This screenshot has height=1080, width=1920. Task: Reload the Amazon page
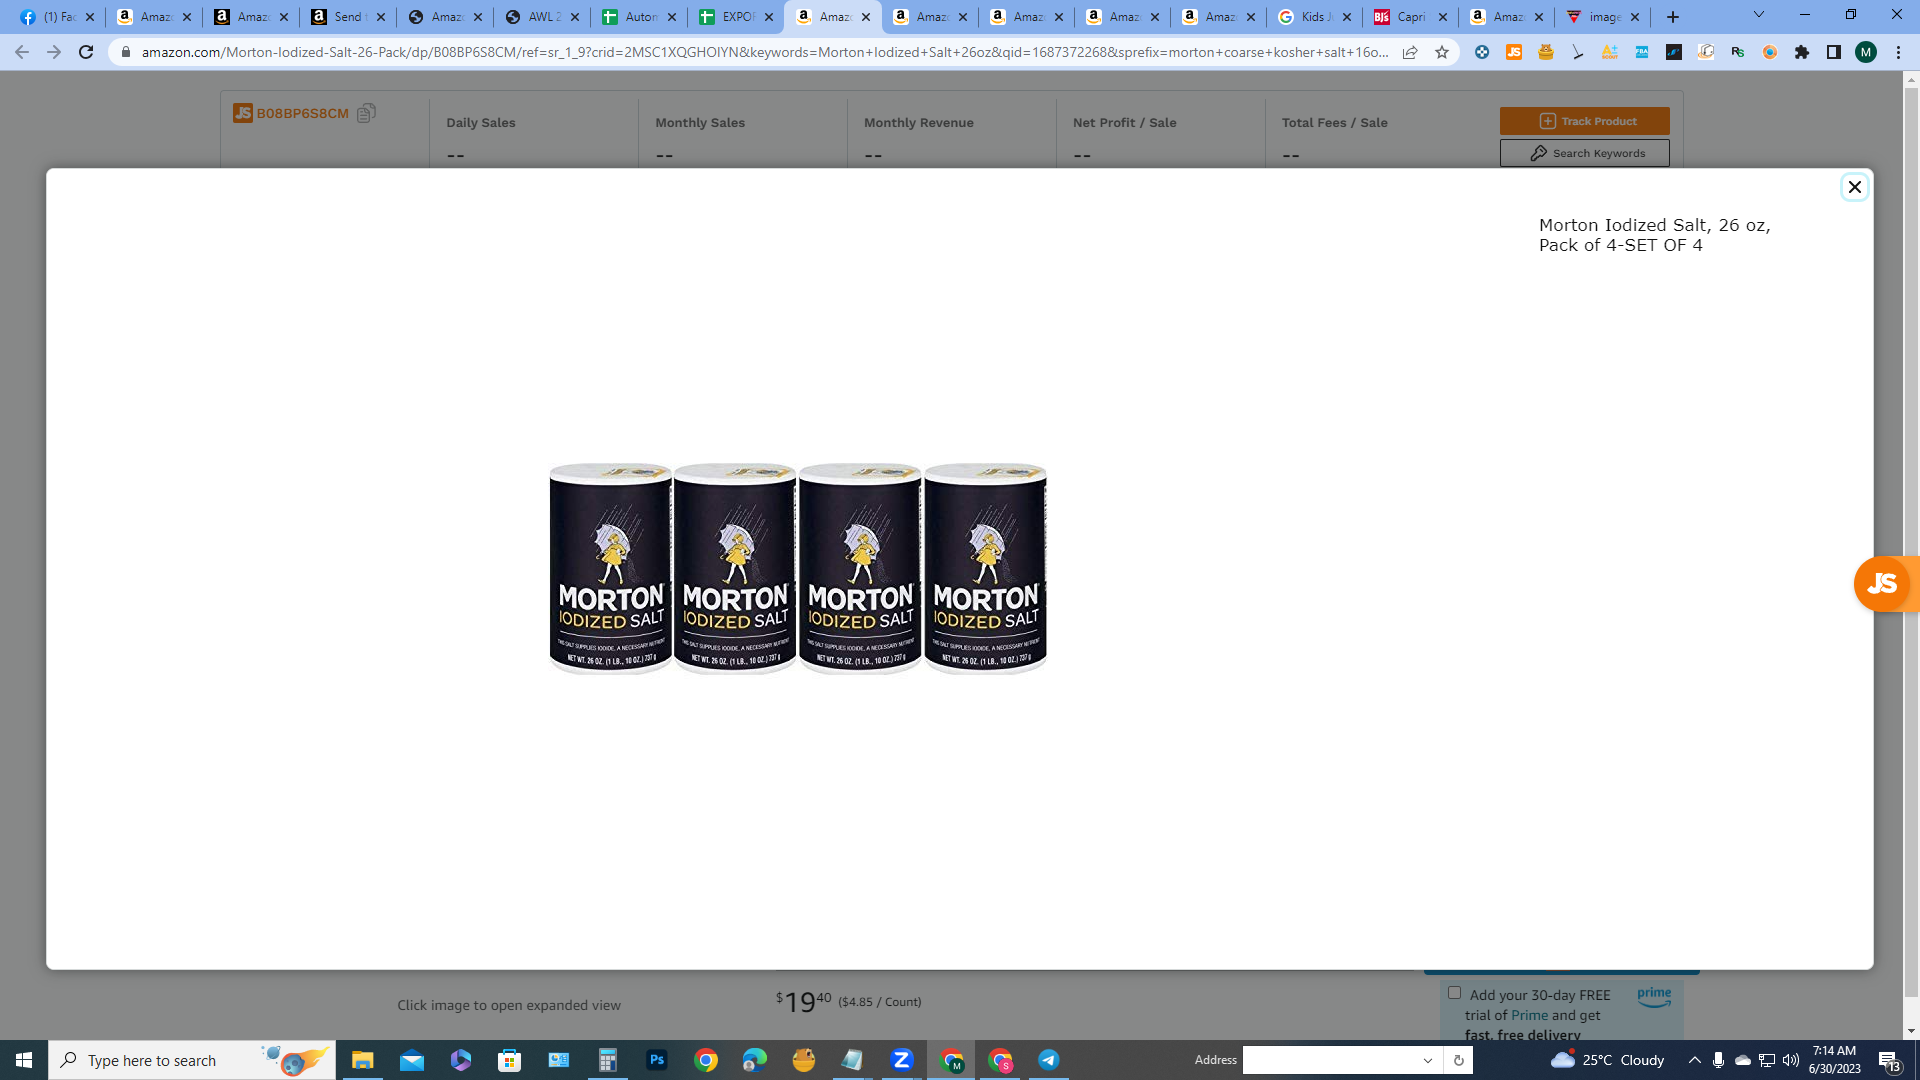click(x=86, y=52)
